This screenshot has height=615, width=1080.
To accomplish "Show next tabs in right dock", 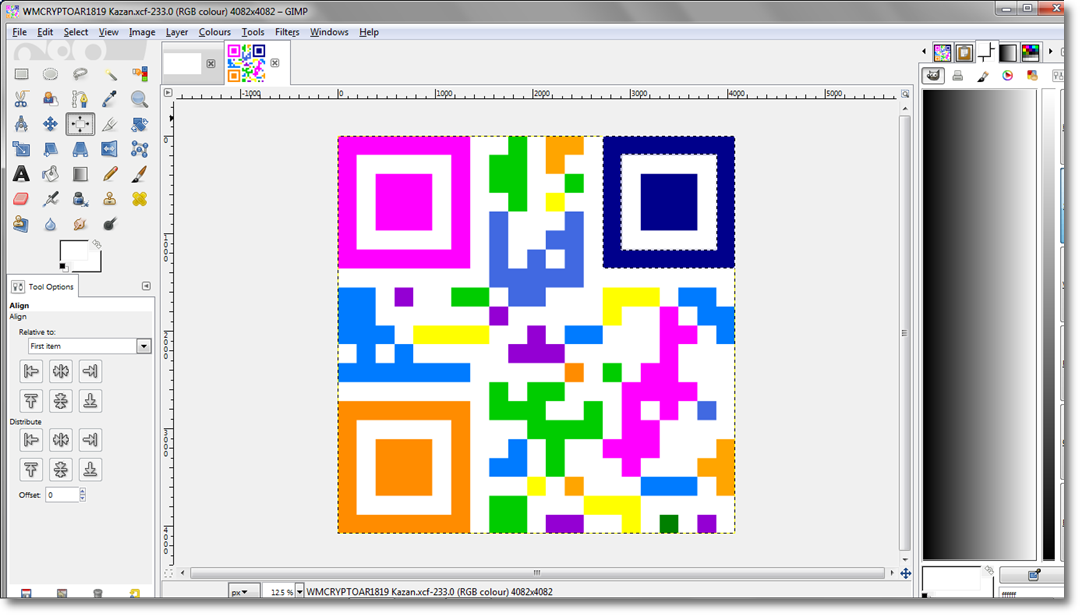I will (1050, 52).
